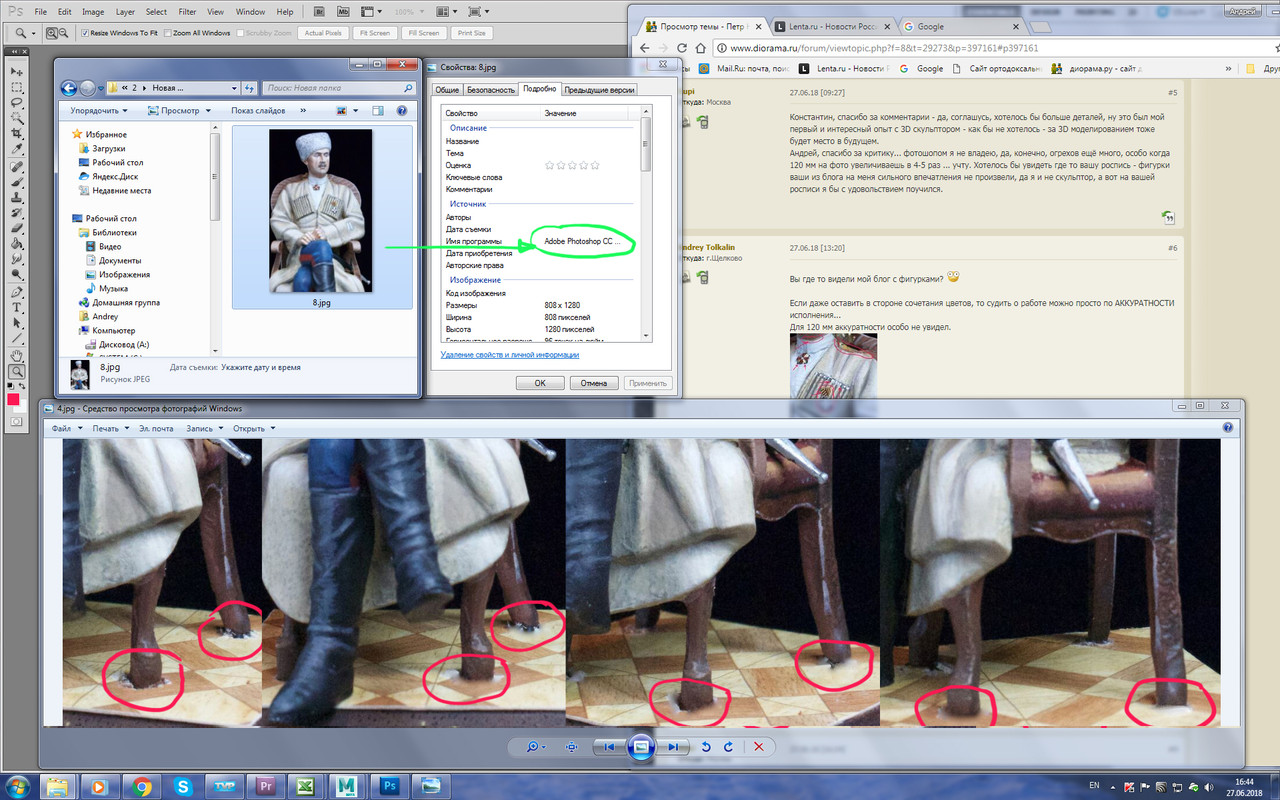This screenshot has height=800, width=1280.
Task: Open Photoshop Layer menu
Action: click(125, 12)
